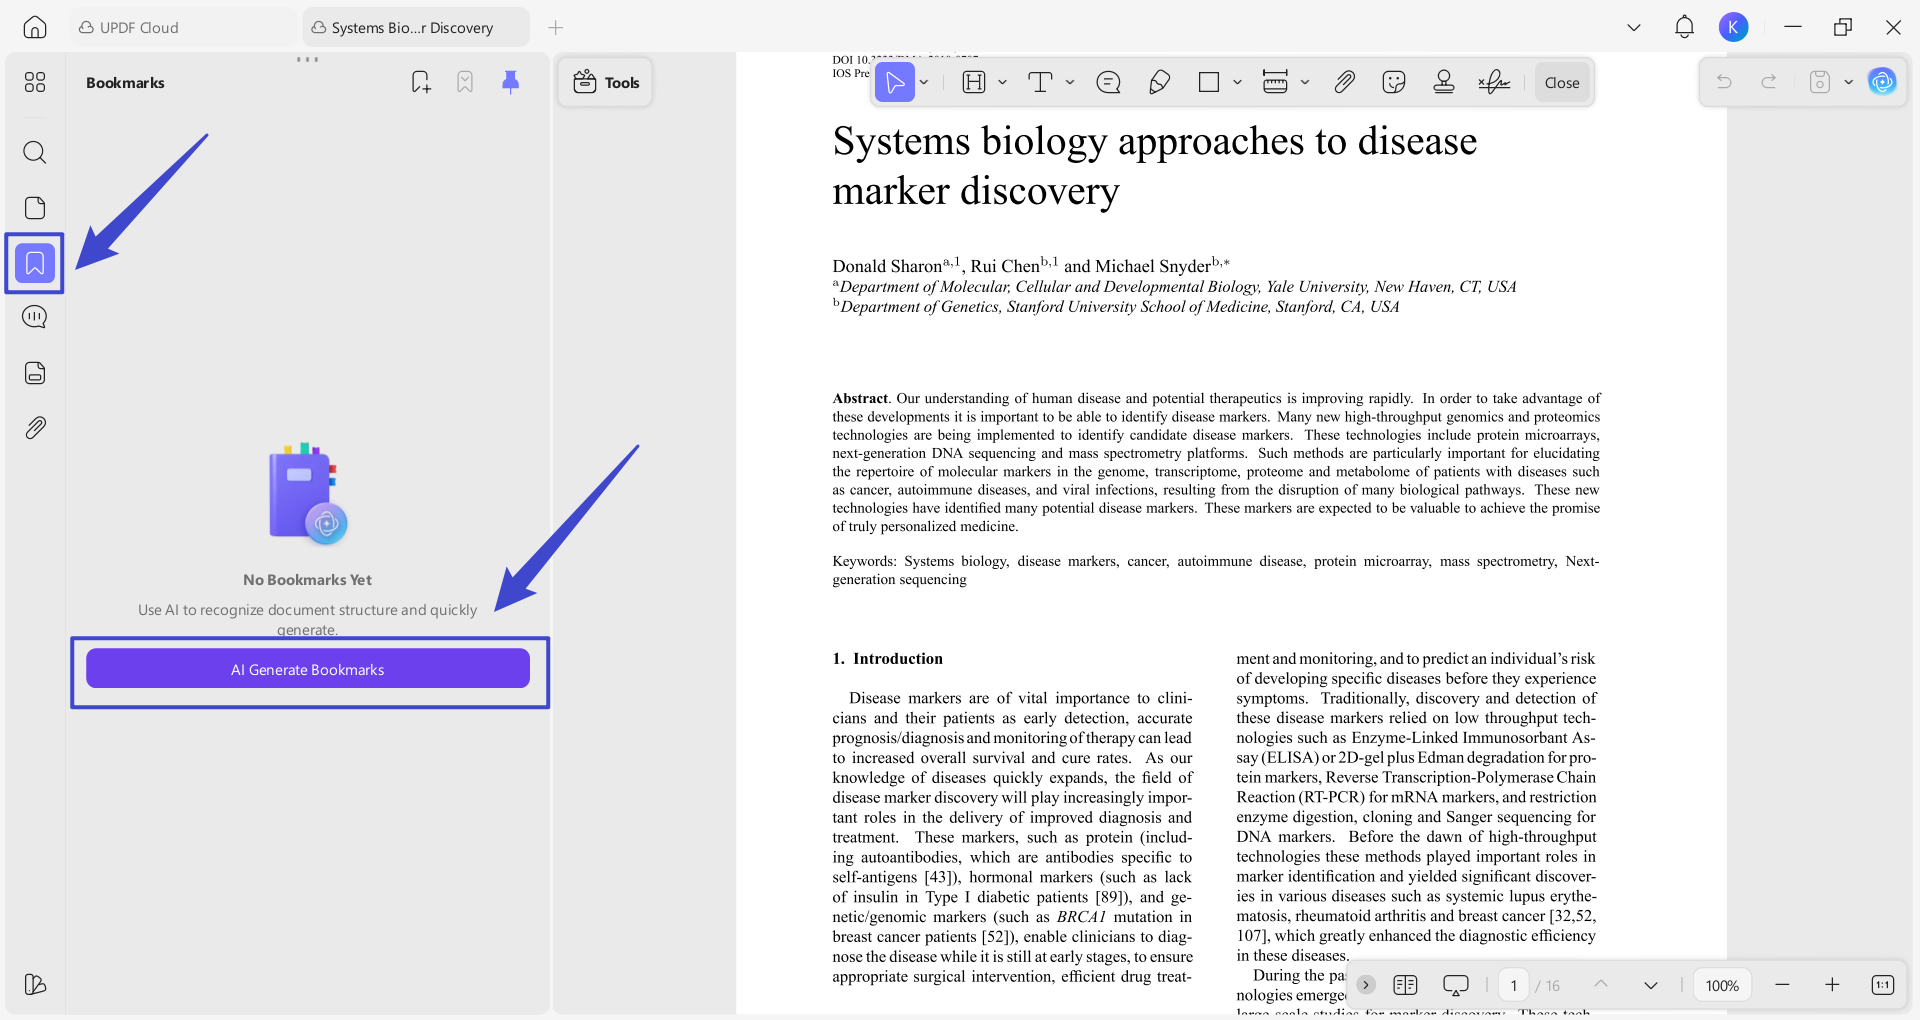Viewport: 1920px width, 1020px height.
Task: Select the Attachment paperclip tool
Action: click(1344, 82)
